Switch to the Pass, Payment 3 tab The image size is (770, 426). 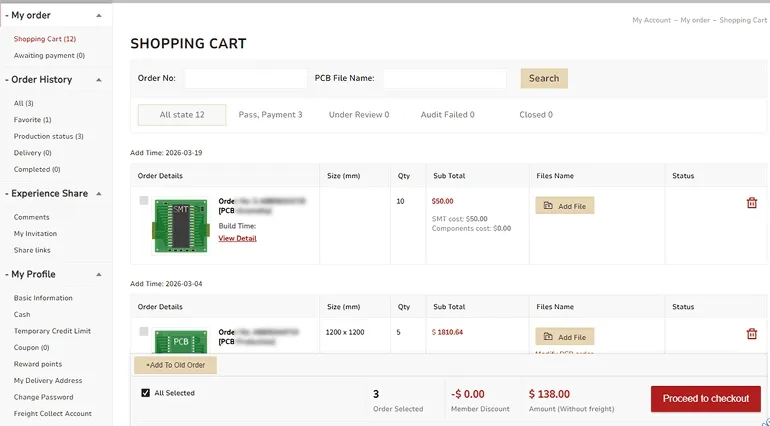click(270, 114)
